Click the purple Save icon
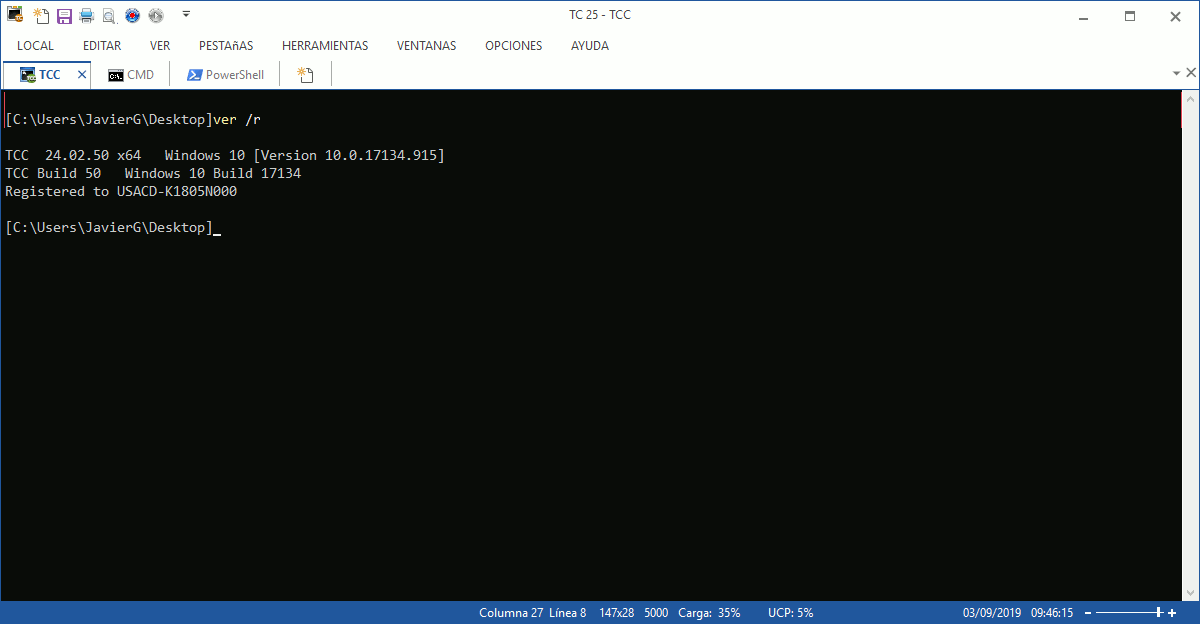1200x624 pixels. click(x=64, y=16)
